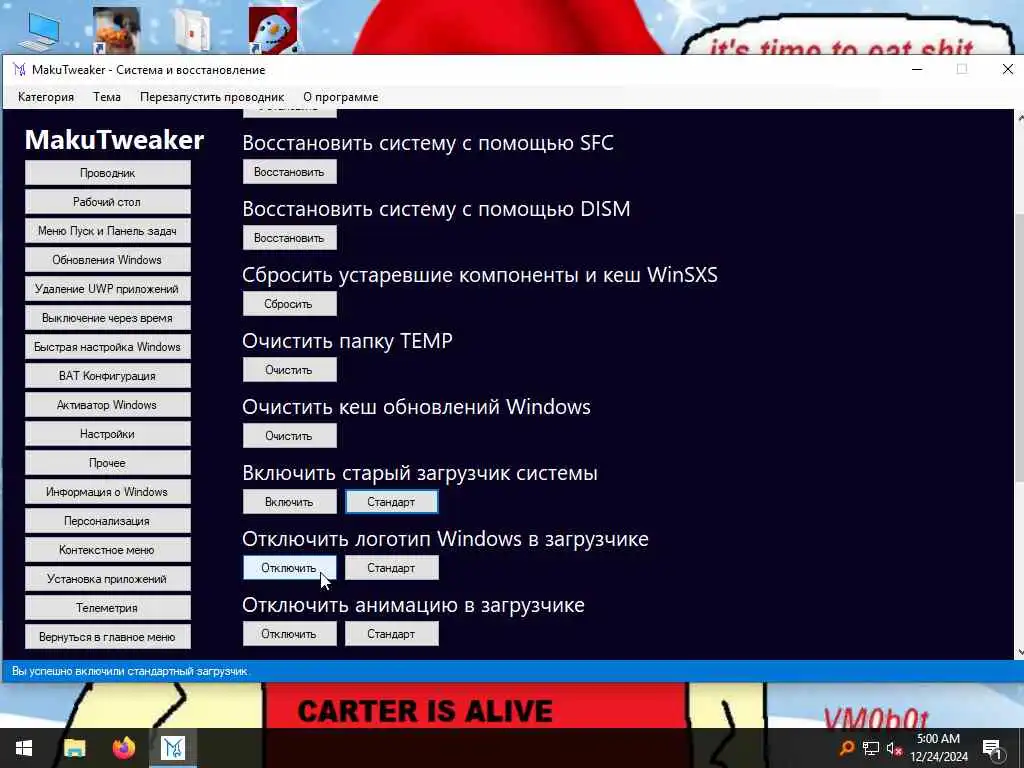Screen dimensions: 1024x768
Task: Open the Категория menu
Action: pyautogui.click(x=46, y=97)
